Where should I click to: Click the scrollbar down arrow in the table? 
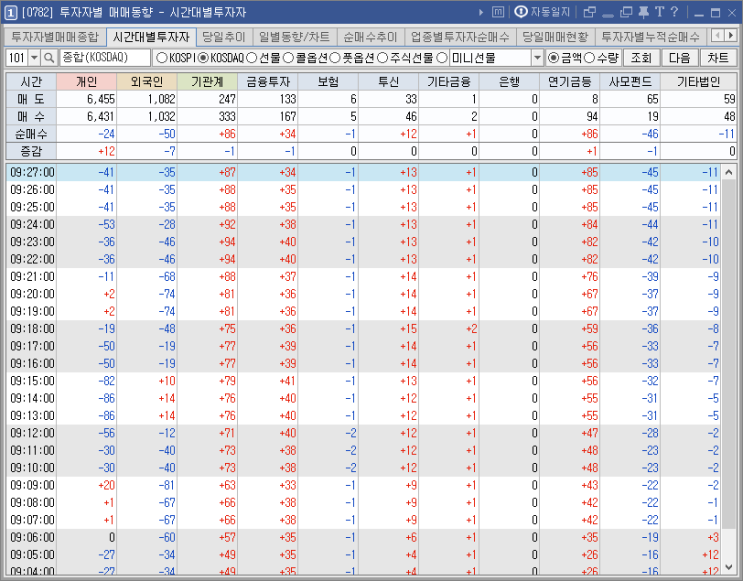pyautogui.click(x=729, y=567)
